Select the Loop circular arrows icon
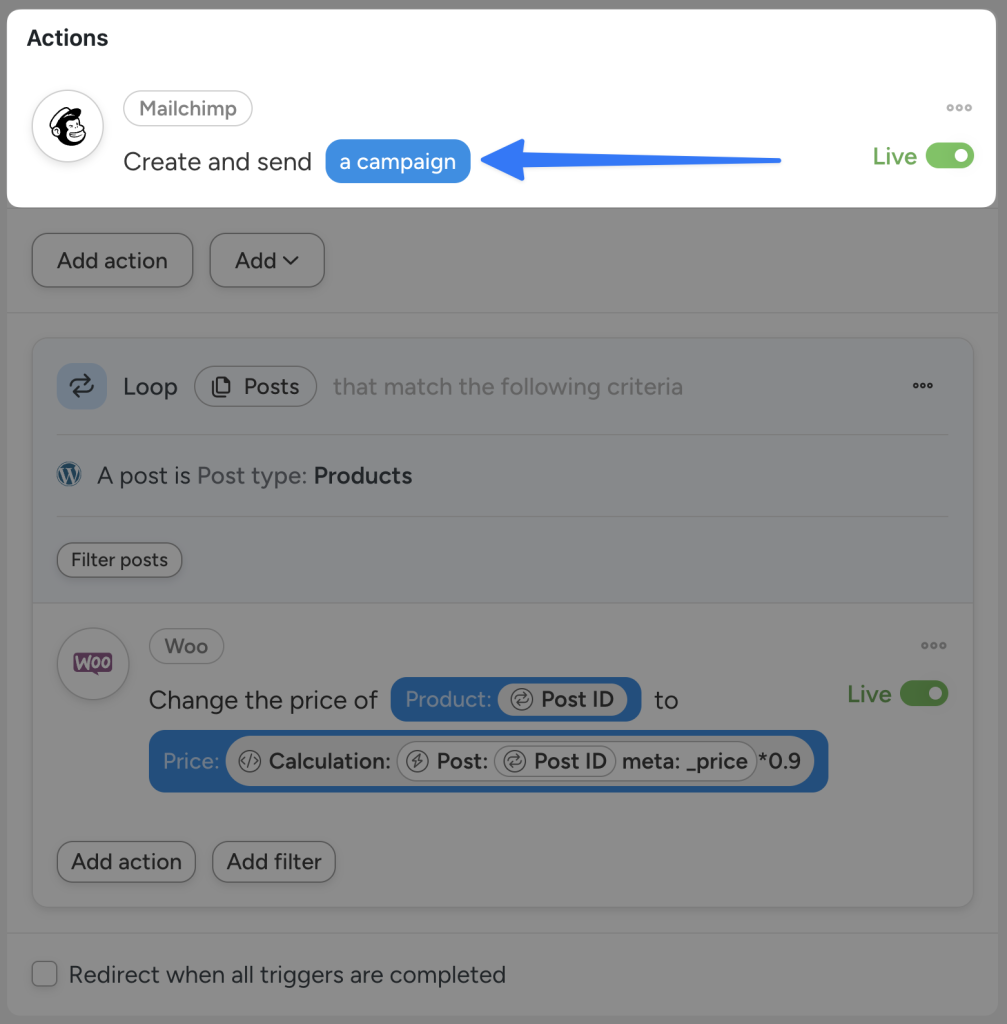The image size is (1007, 1024). click(x=81, y=386)
